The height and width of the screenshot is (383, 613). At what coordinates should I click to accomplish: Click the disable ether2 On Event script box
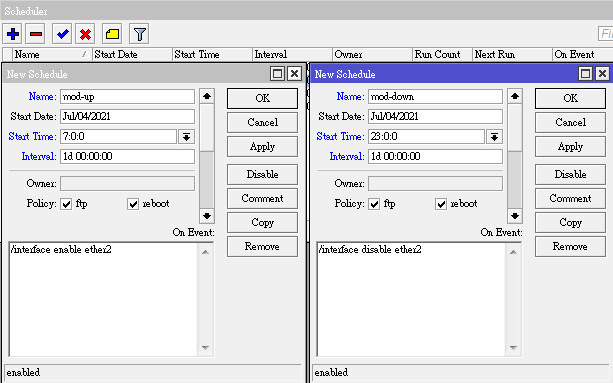(x=412, y=299)
